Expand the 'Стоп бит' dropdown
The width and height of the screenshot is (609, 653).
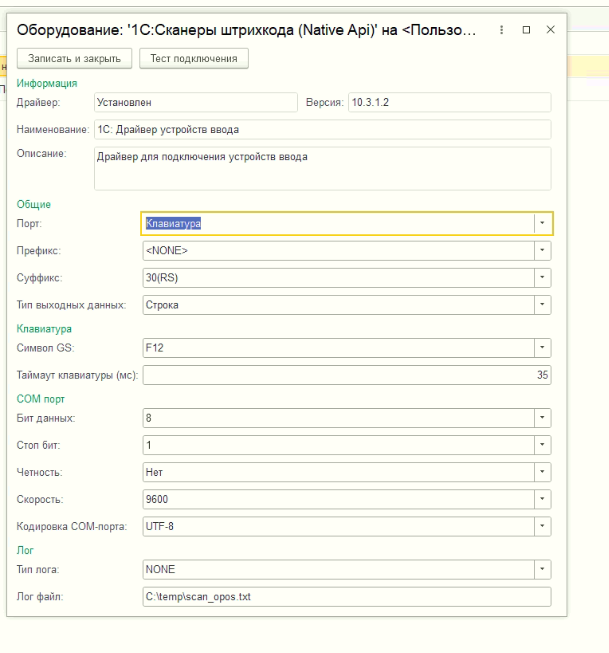click(x=542, y=445)
